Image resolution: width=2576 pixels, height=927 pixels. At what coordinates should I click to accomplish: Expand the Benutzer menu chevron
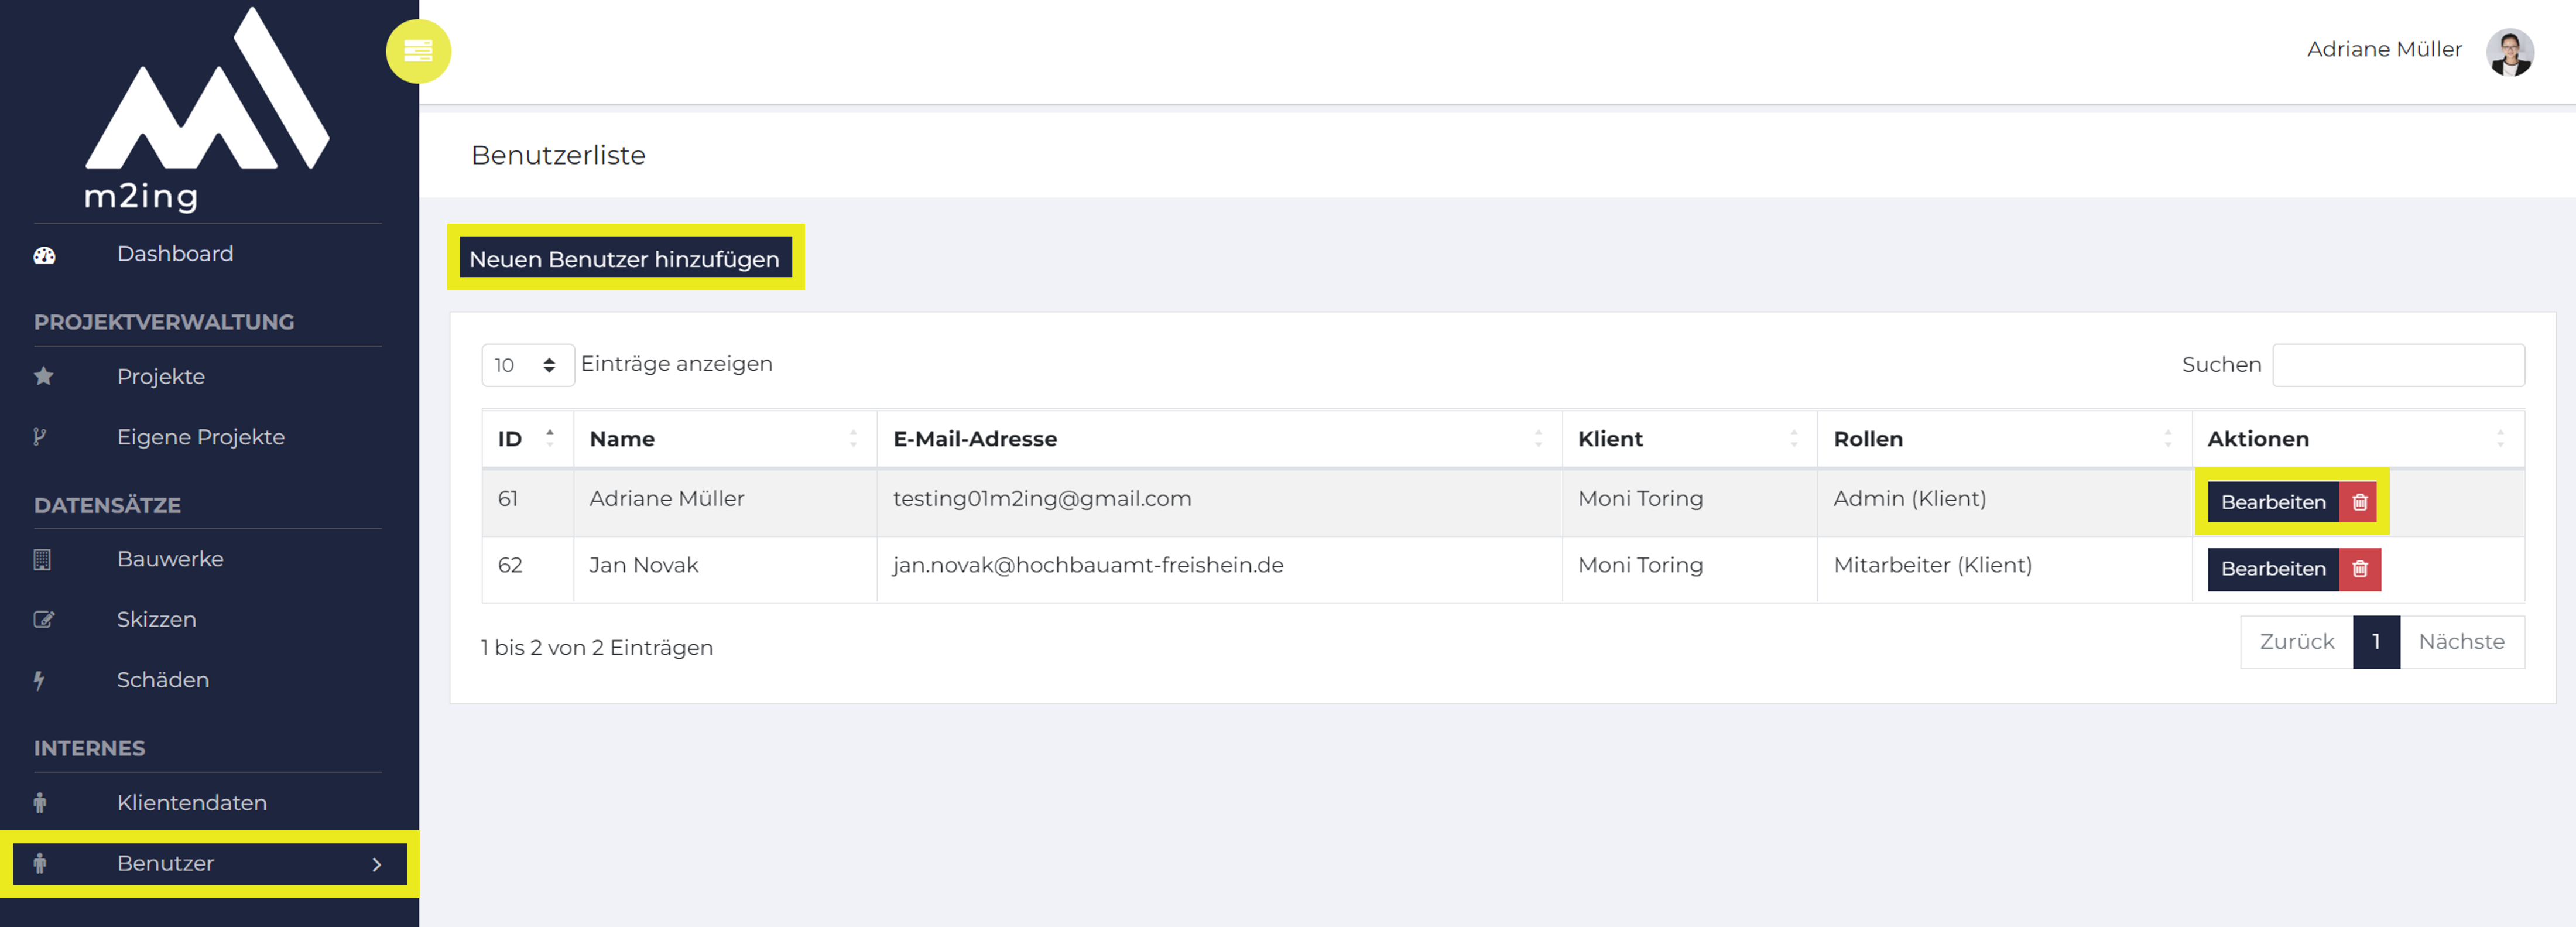tap(377, 865)
